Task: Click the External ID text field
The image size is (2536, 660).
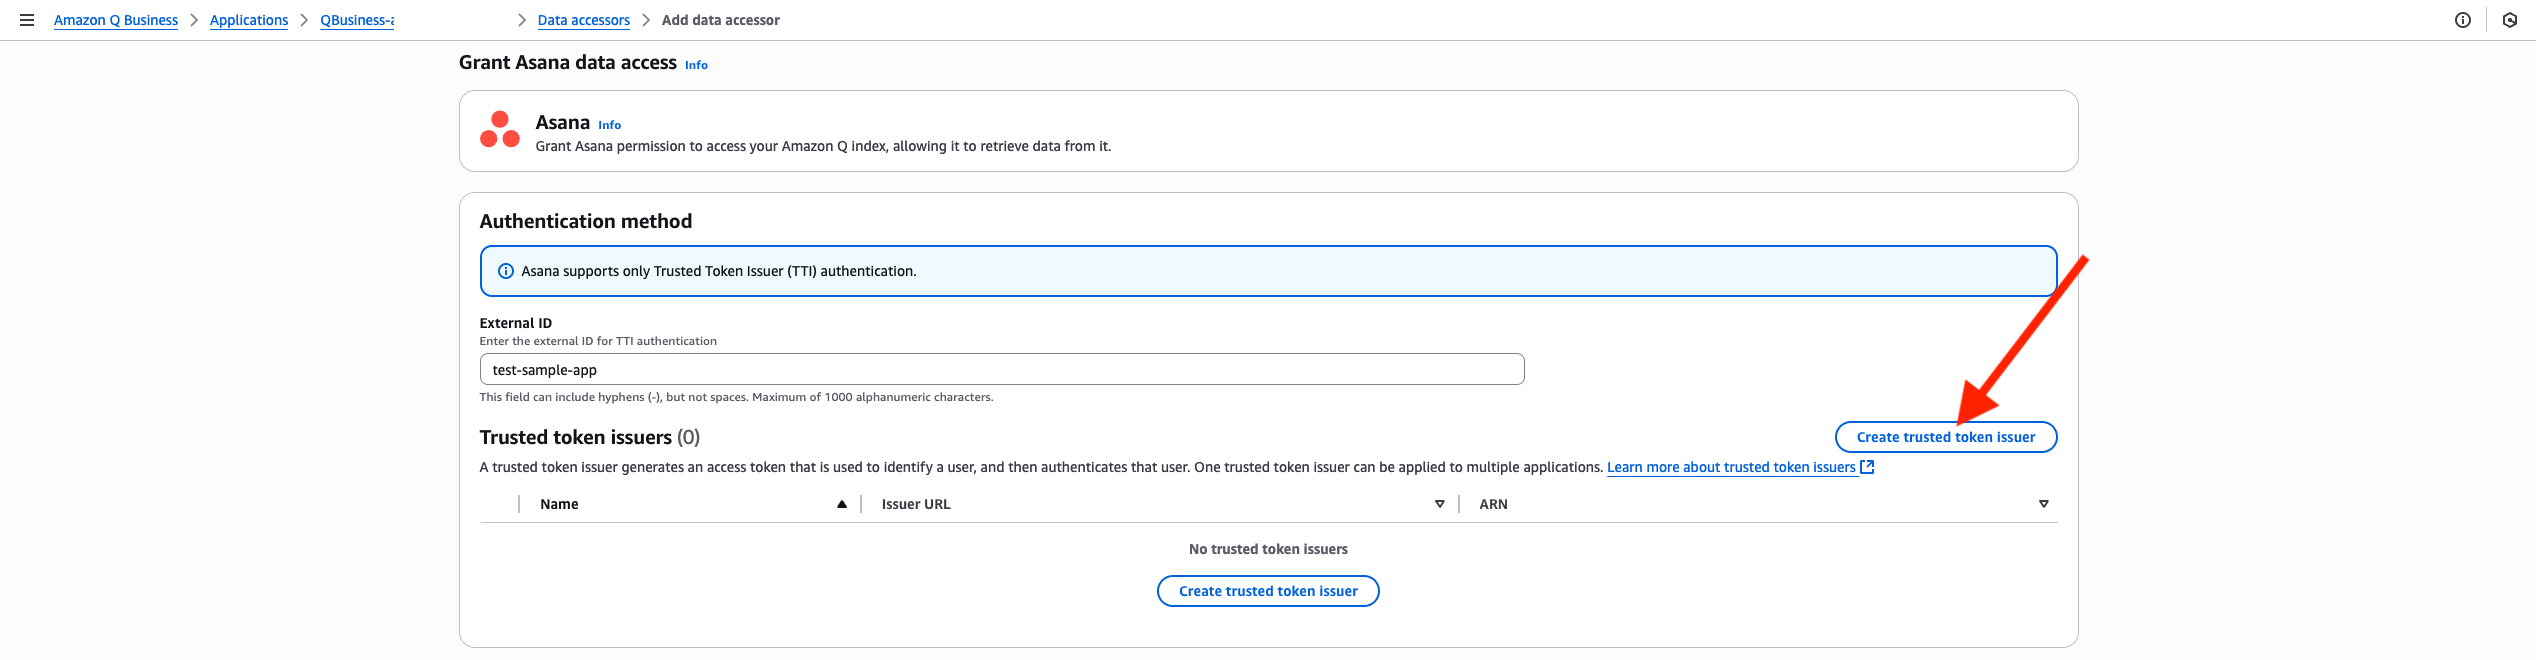Action: pos(1001,370)
